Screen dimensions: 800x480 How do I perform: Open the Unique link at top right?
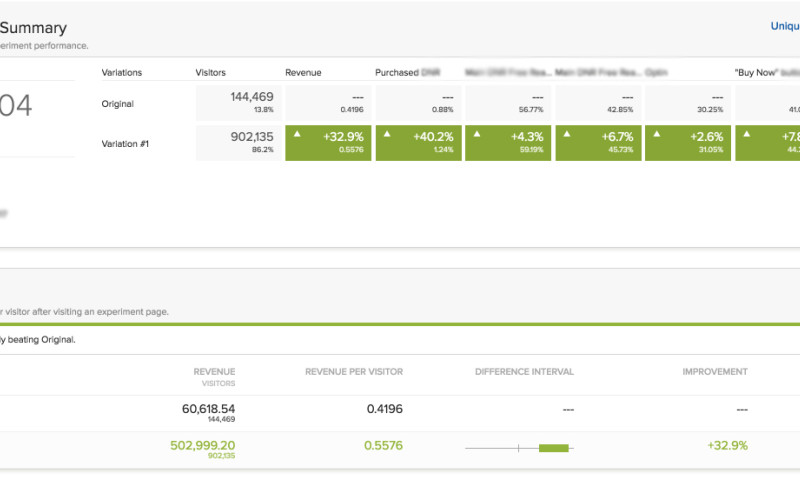[x=784, y=27]
